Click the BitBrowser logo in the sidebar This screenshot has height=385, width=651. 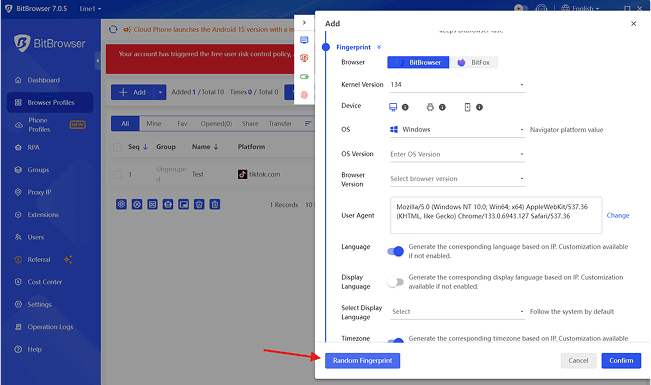(50, 43)
